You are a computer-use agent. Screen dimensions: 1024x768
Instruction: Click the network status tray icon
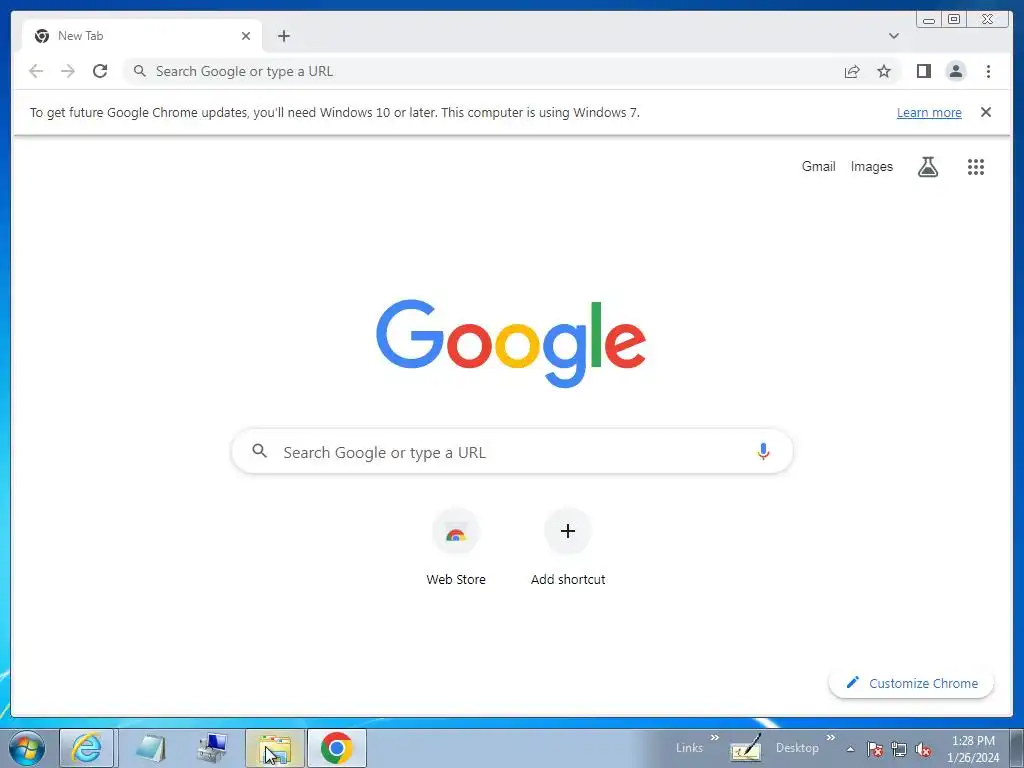(899, 749)
